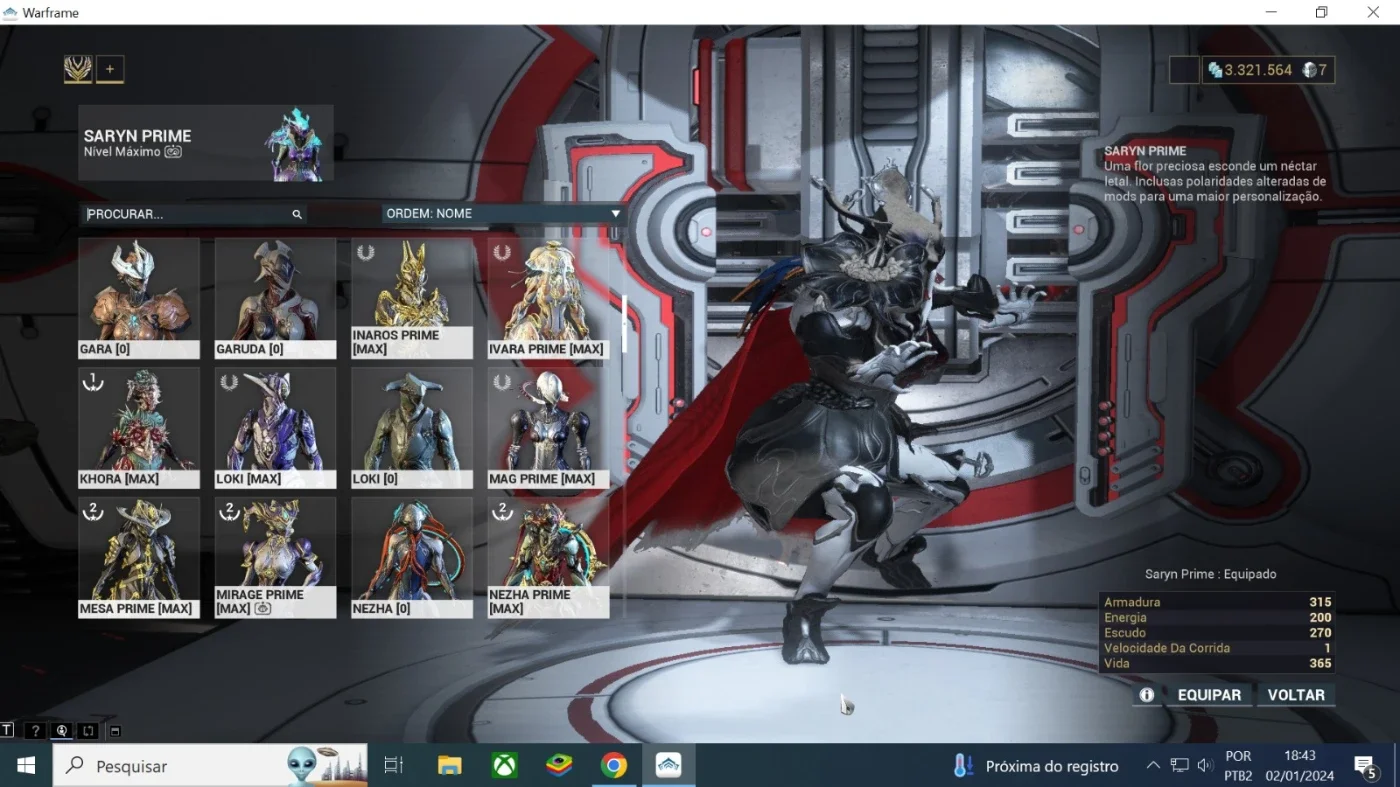
Task: Click the forma icon on Ivara Prime
Action: pos(502,252)
